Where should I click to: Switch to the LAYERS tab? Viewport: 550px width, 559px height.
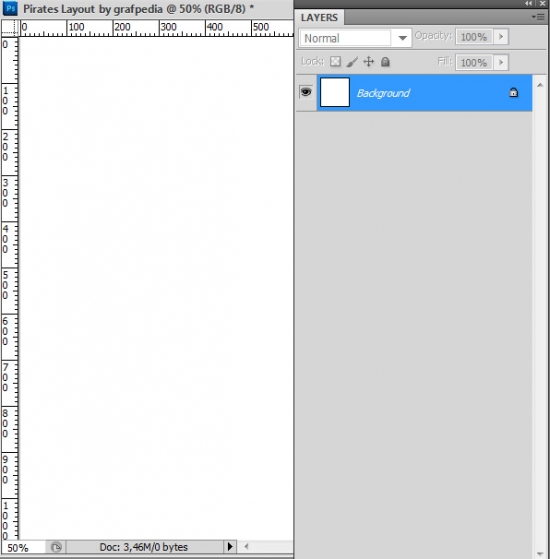coord(319,17)
